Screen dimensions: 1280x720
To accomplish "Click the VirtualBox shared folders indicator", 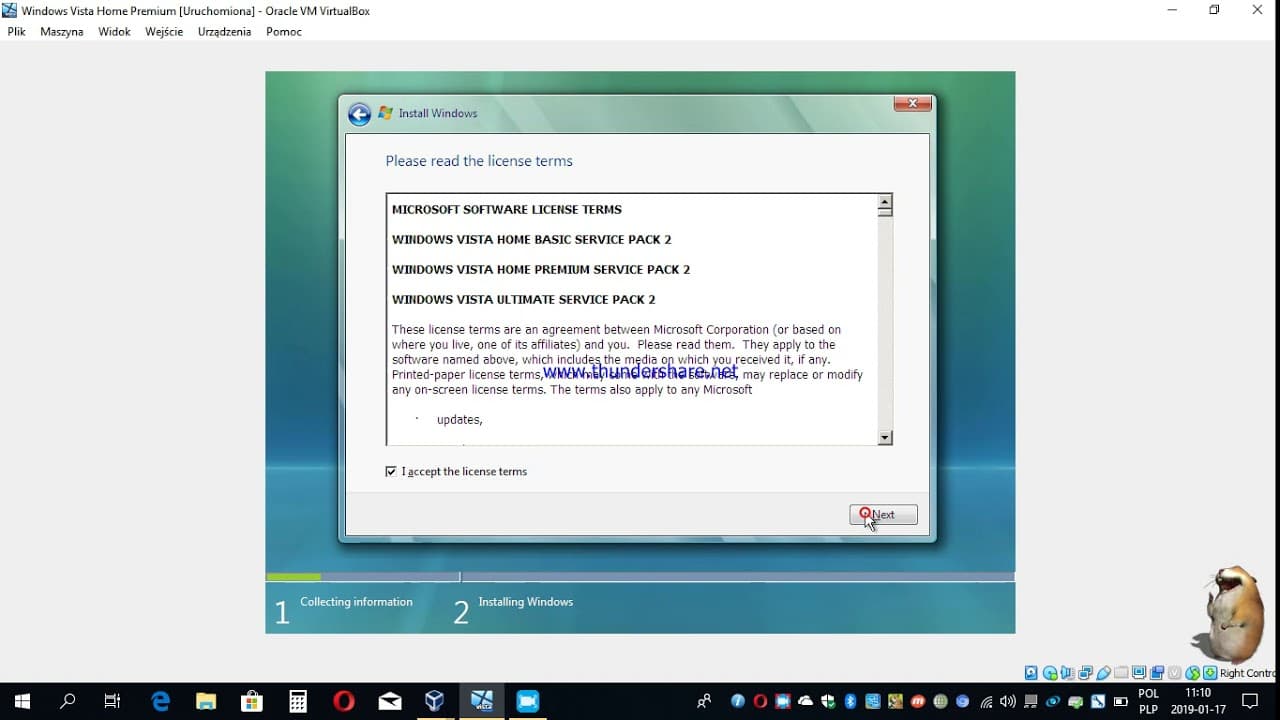I will click(1121, 673).
